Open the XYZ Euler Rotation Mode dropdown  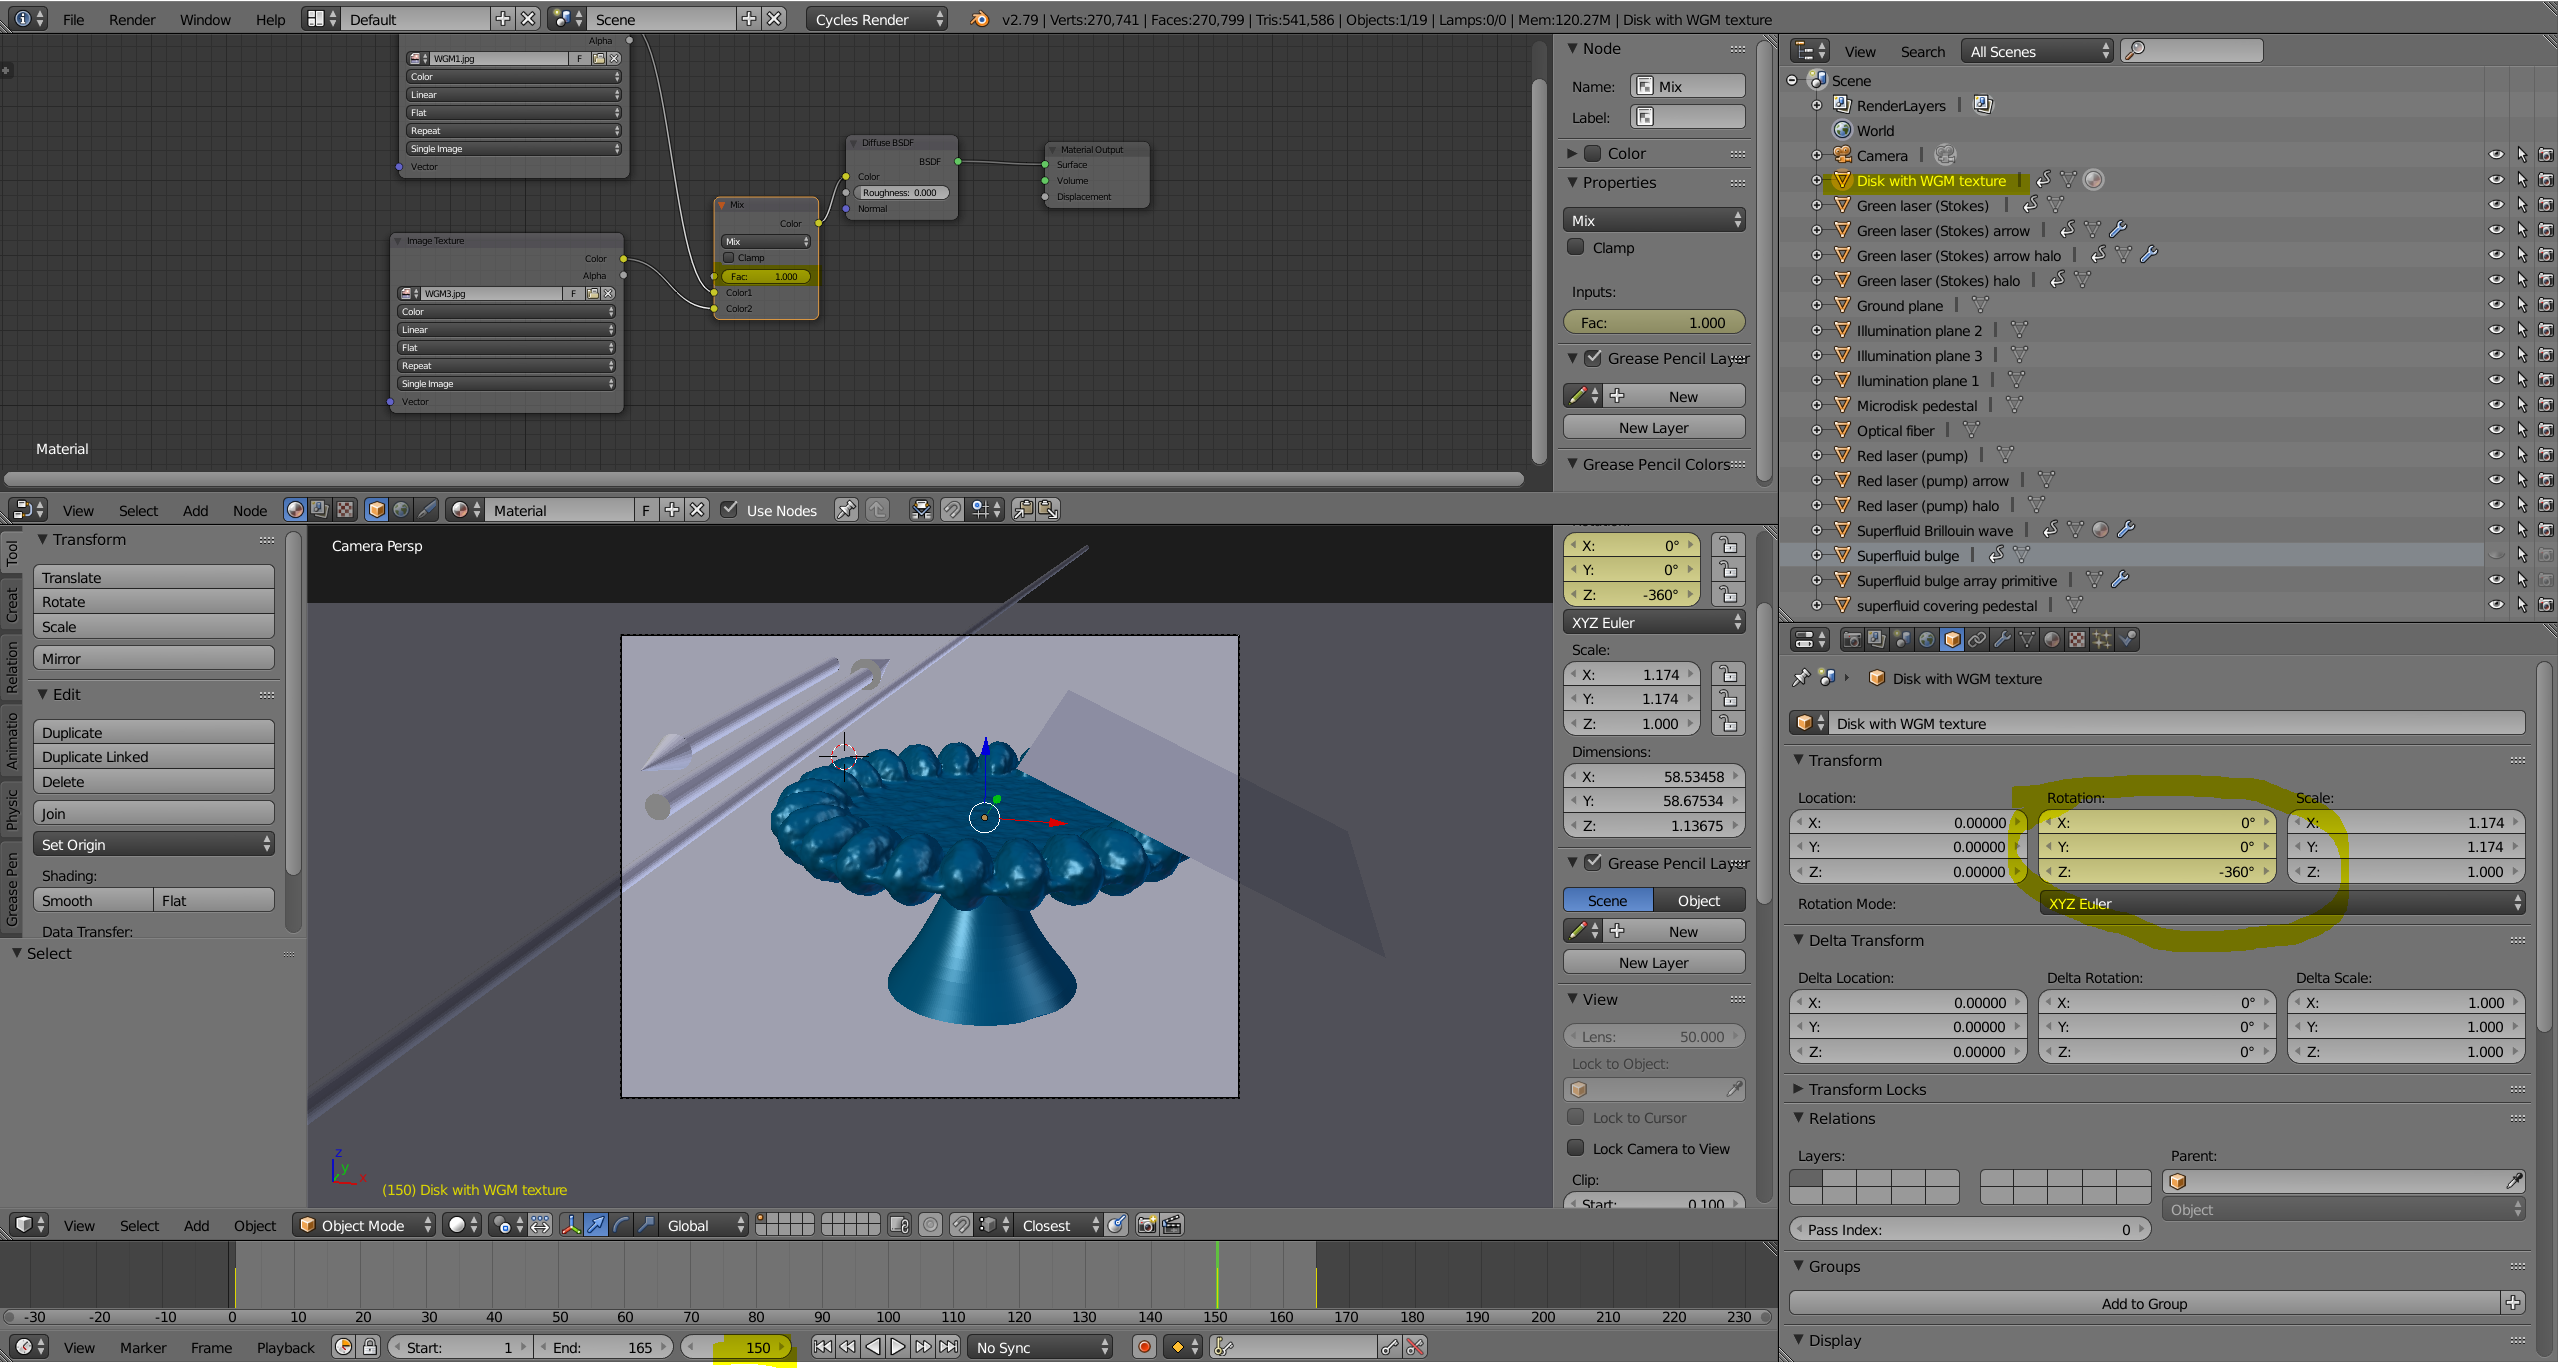[x=2281, y=903]
